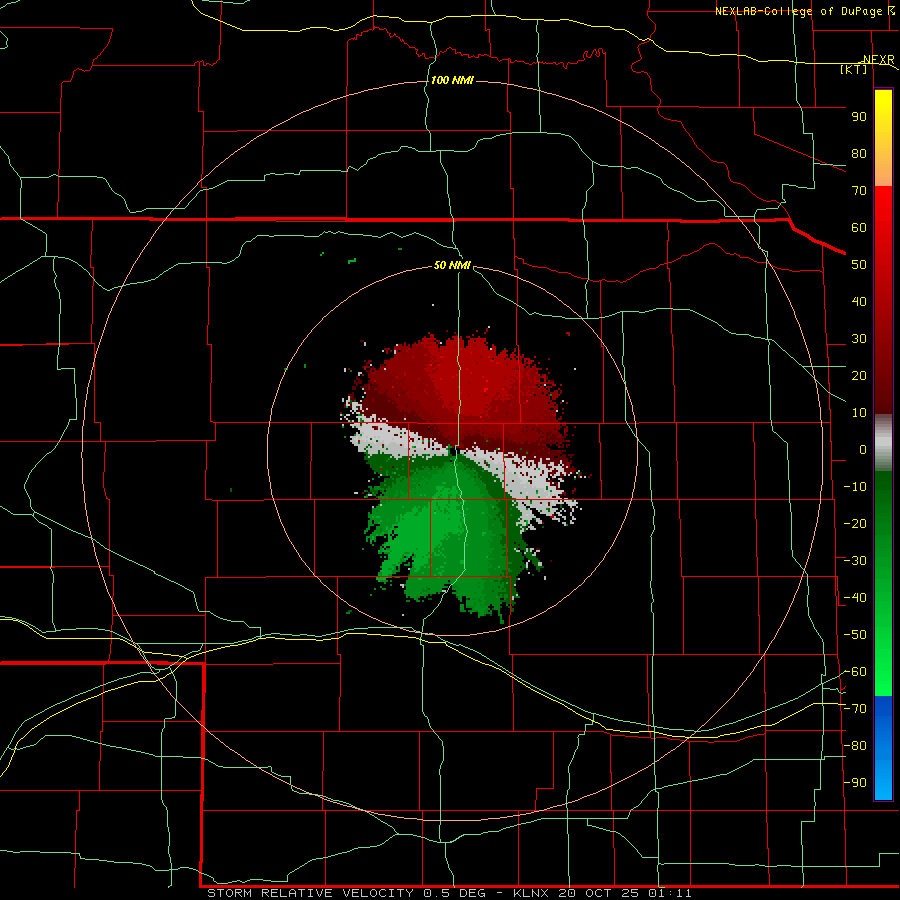Screen dimensions: 900x900
Task: Click the positive 70 value on velocity scale
Action: tap(859, 191)
